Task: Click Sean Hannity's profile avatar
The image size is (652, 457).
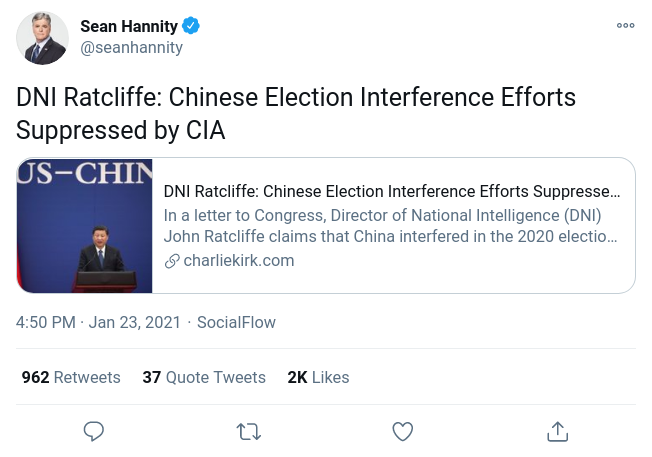Action: [42, 39]
